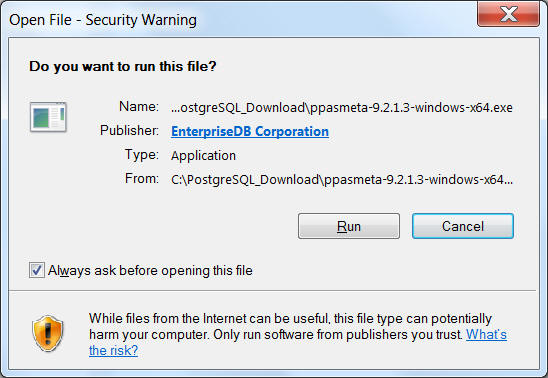This screenshot has height=378, width=548.
Task: Untick the Always ask checkbox box
Action: pyautogui.click(x=36, y=270)
